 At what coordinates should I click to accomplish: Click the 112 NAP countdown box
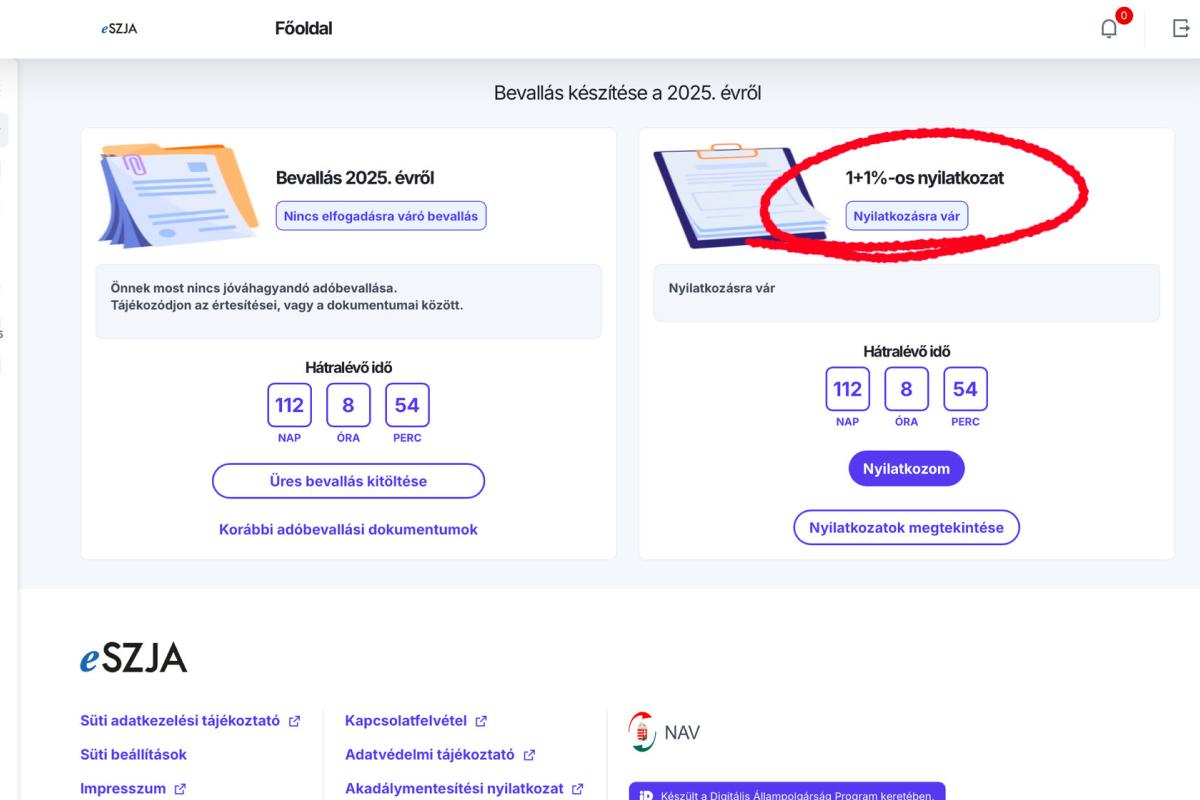tap(289, 405)
